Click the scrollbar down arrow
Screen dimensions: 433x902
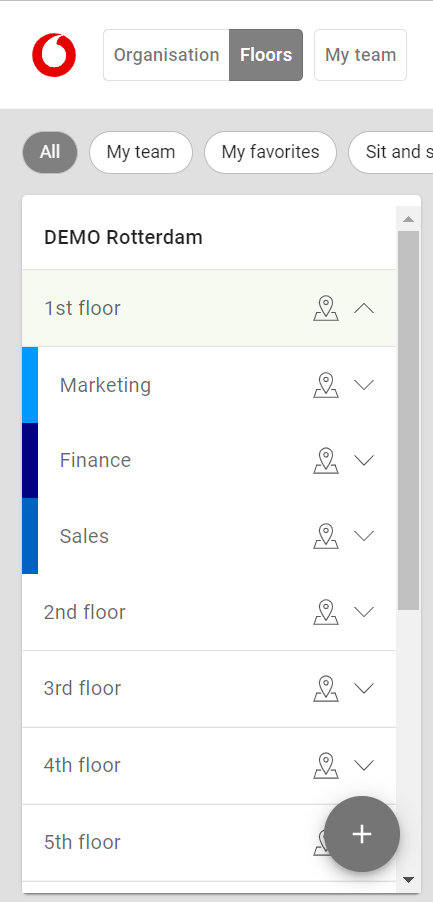[408, 880]
